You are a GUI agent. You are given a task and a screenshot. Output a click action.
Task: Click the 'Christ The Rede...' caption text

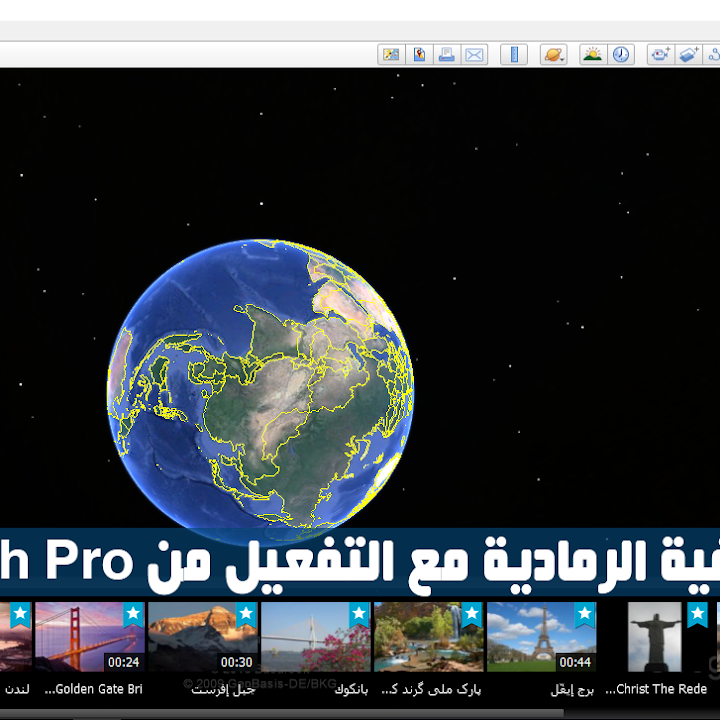click(656, 689)
